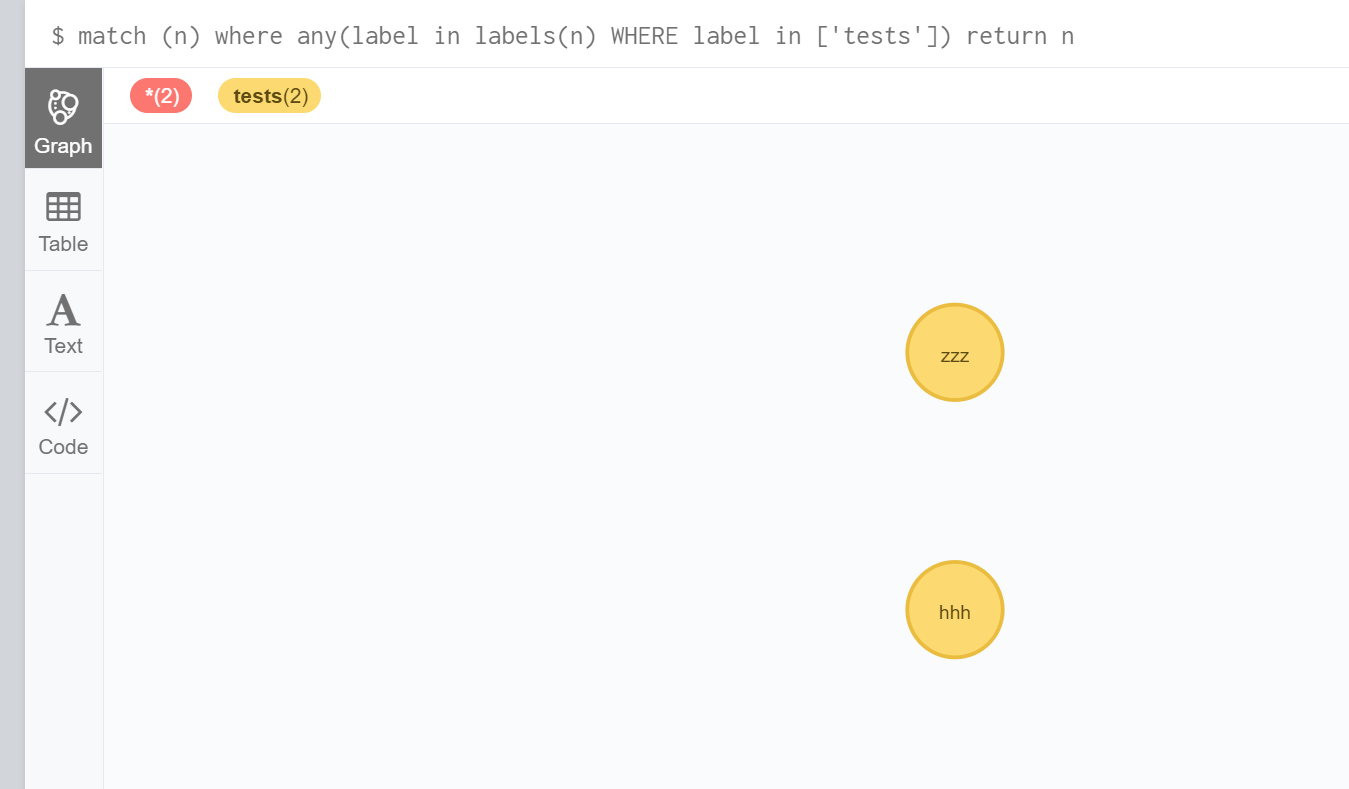Click the Graph view bubble icon
Viewport: 1349px width, 789px height.
point(63,106)
